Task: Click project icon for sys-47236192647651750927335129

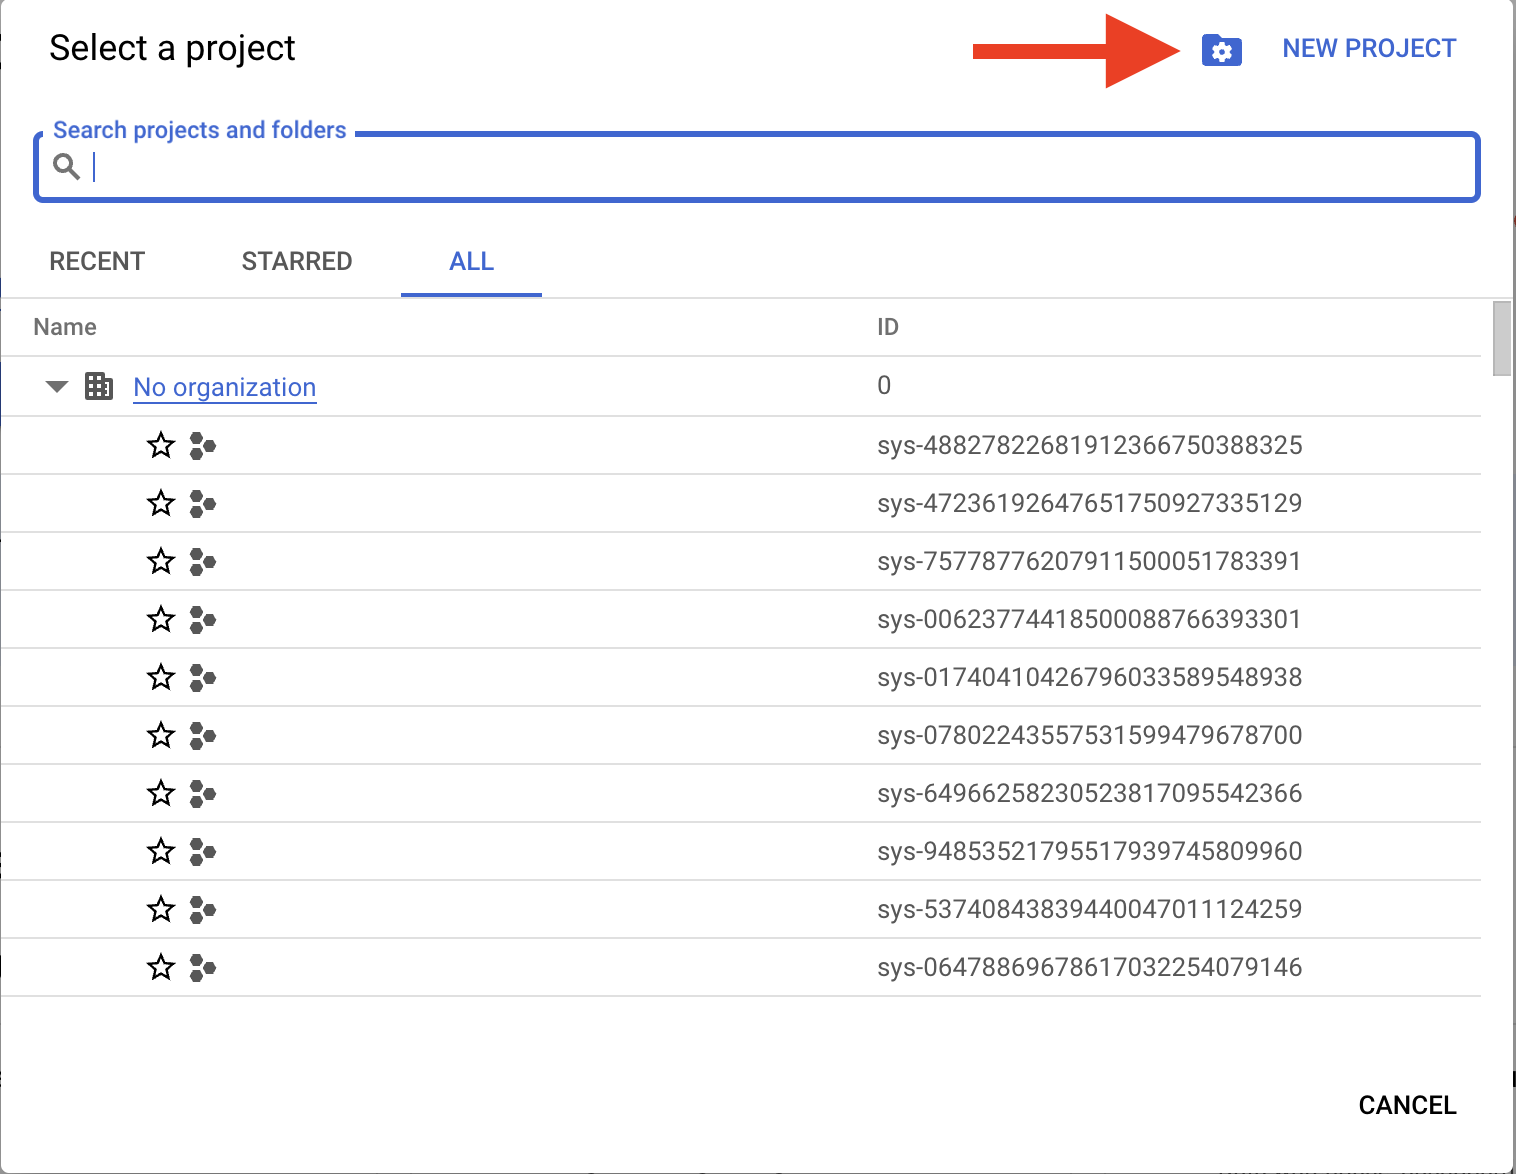Action: pyautogui.click(x=203, y=503)
